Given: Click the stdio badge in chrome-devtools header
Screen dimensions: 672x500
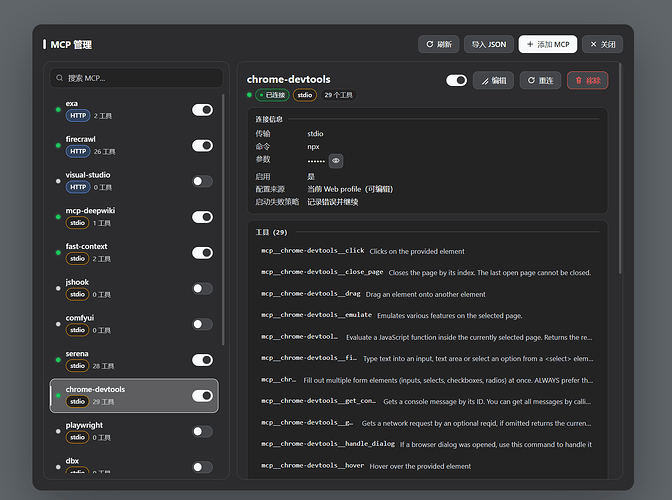Looking at the screenshot, I should (305, 95).
